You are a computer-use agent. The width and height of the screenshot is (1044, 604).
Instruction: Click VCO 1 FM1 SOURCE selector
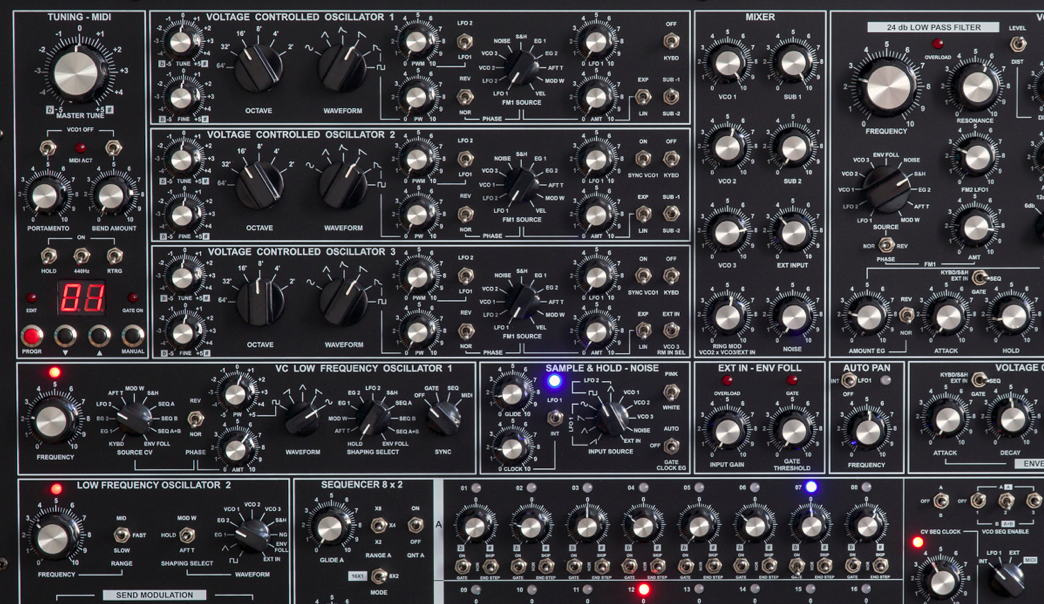point(521,69)
